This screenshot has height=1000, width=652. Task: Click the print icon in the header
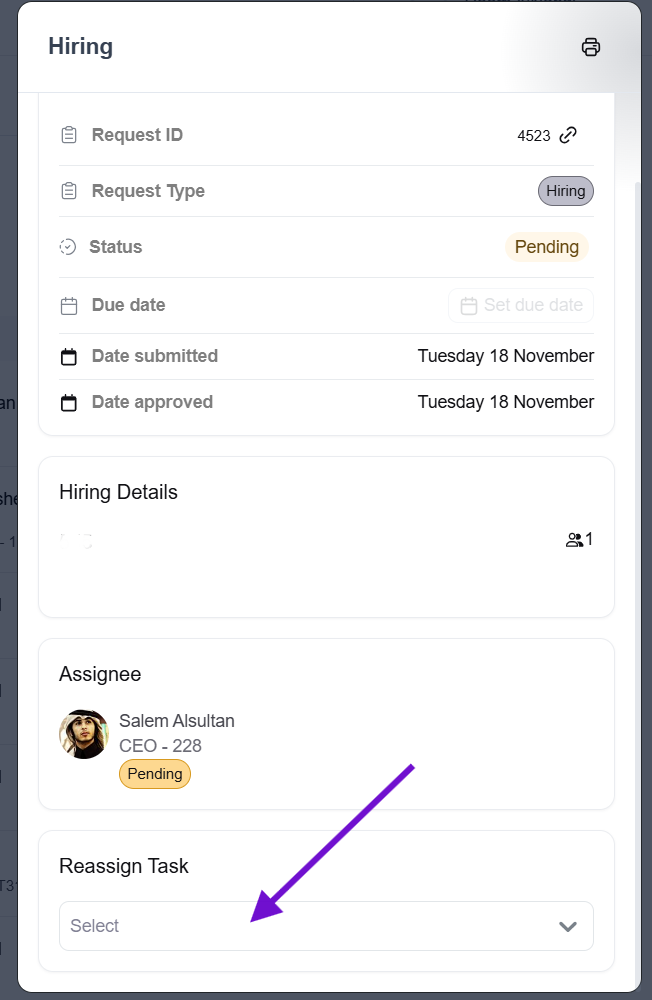(x=591, y=47)
